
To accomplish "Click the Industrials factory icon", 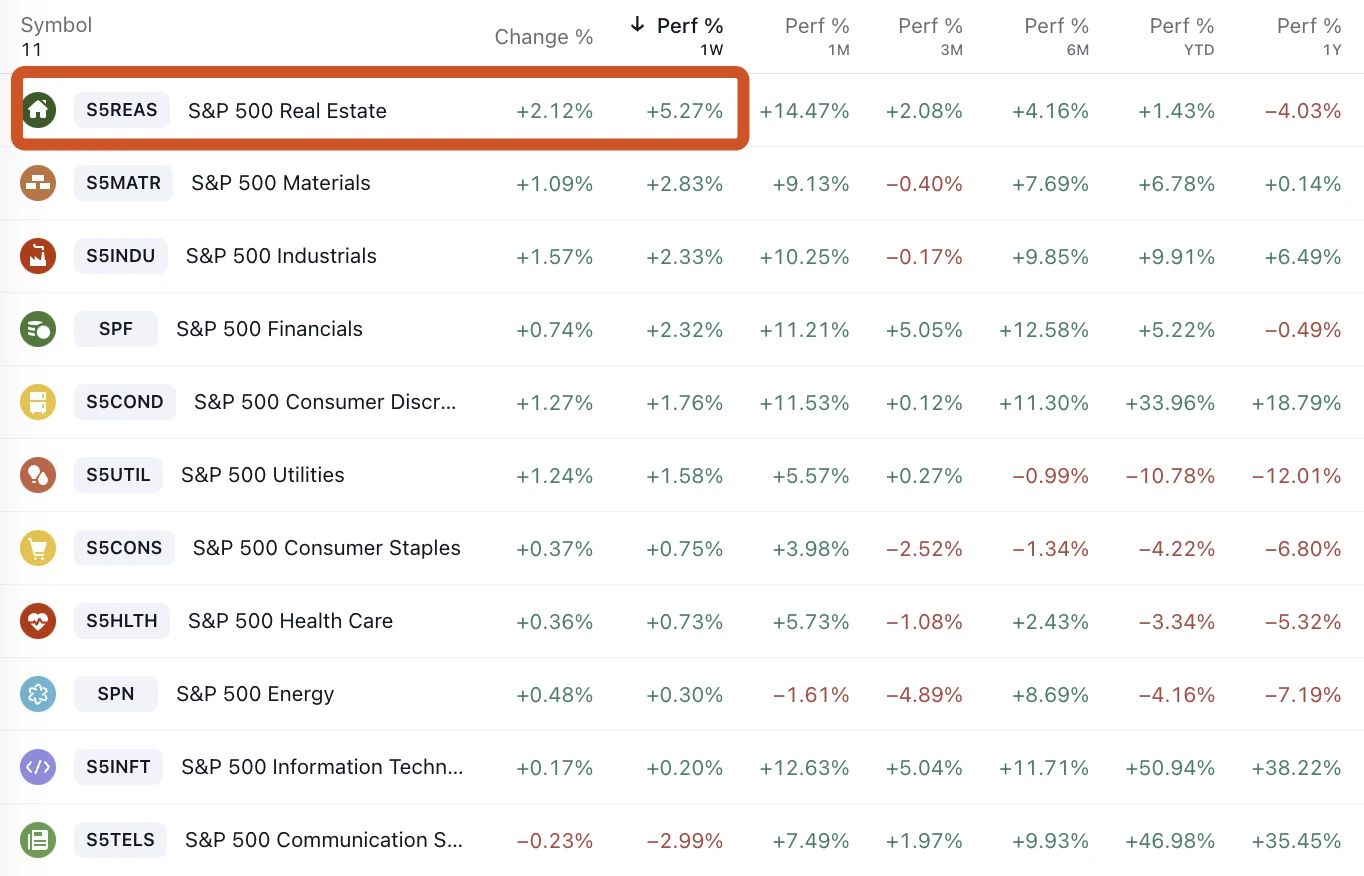I will coord(38,256).
